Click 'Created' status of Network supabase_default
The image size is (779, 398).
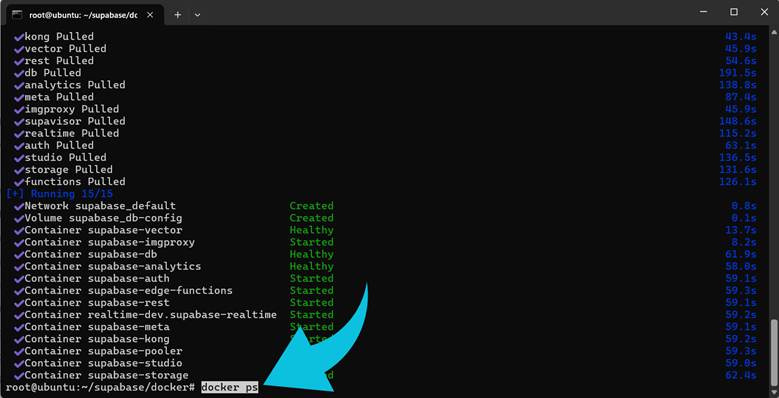pos(312,206)
